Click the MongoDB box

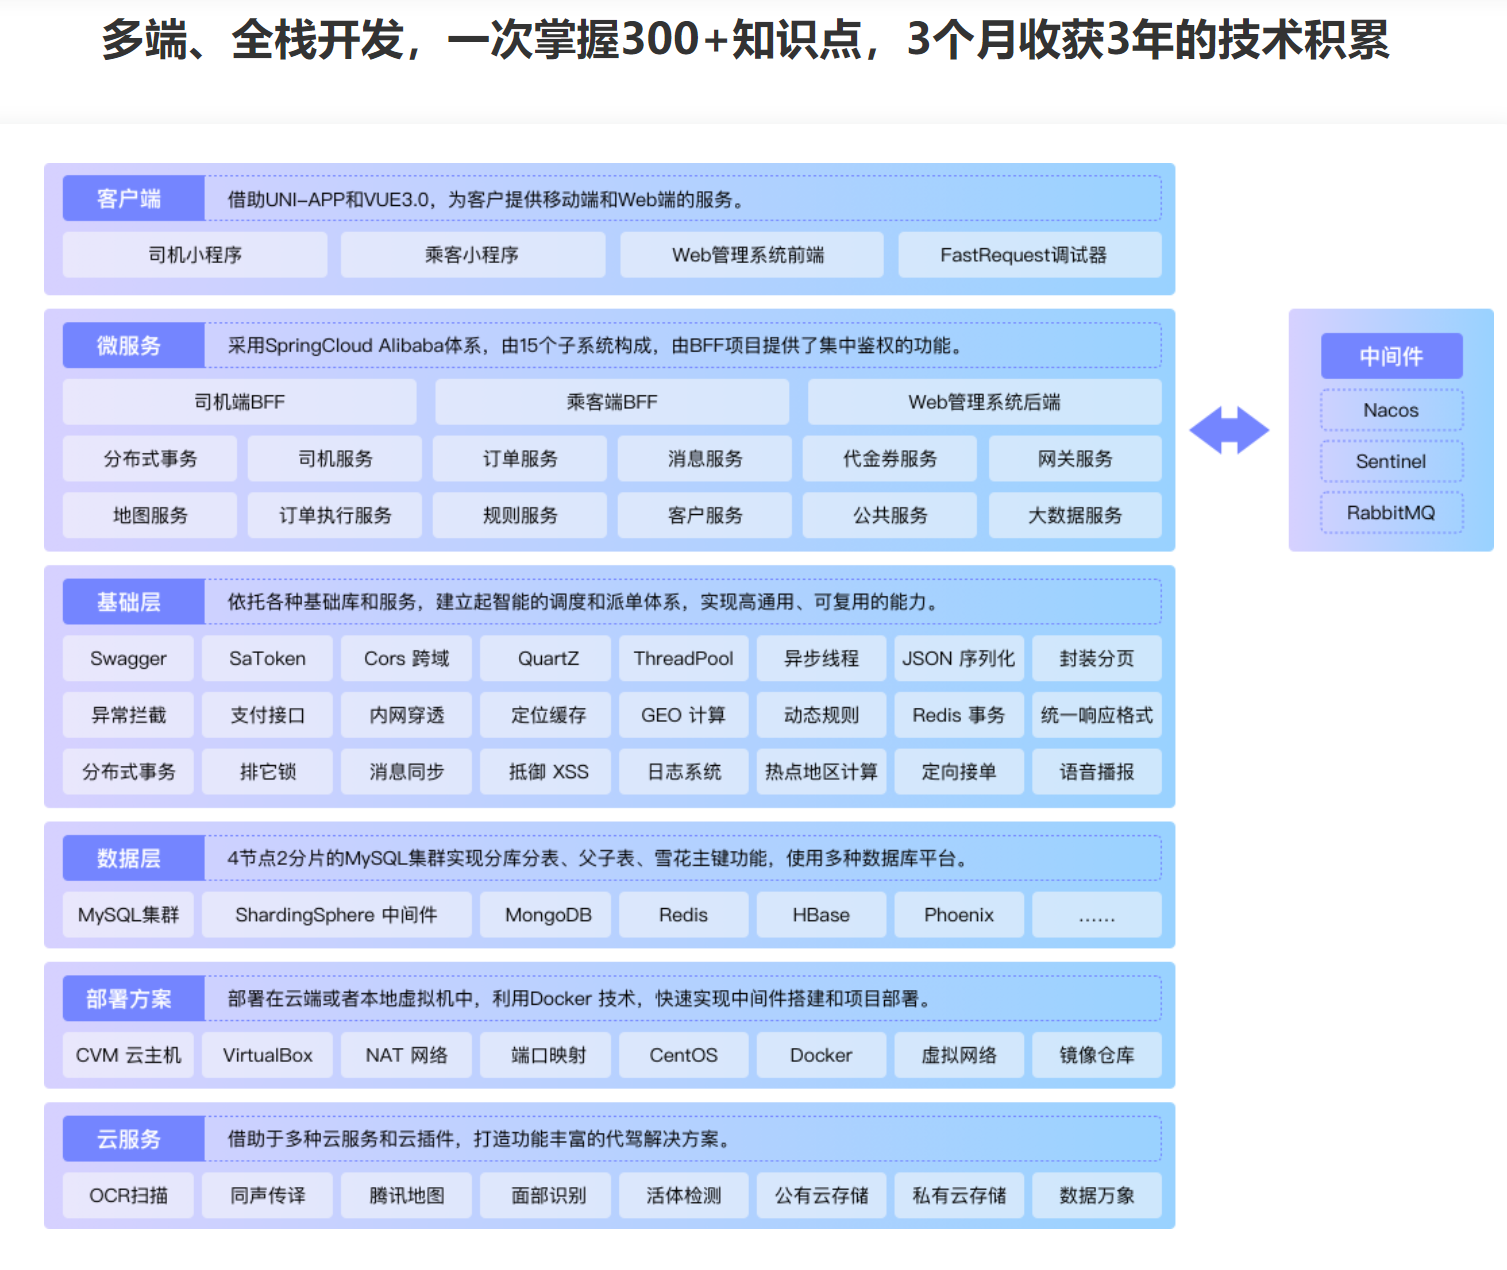point(546,914)
